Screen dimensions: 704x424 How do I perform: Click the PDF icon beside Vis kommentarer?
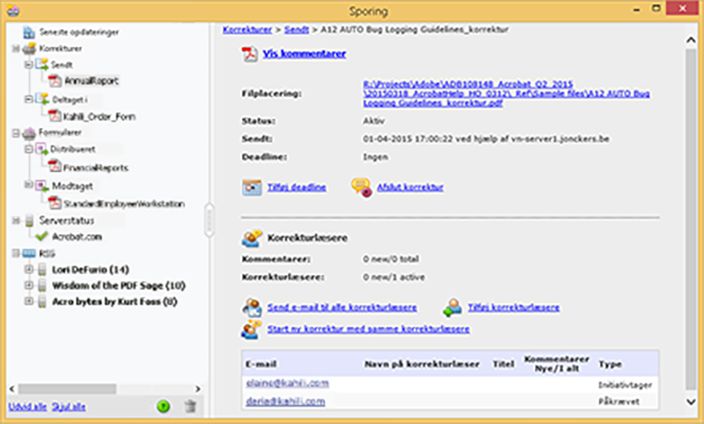click(250, 54)
